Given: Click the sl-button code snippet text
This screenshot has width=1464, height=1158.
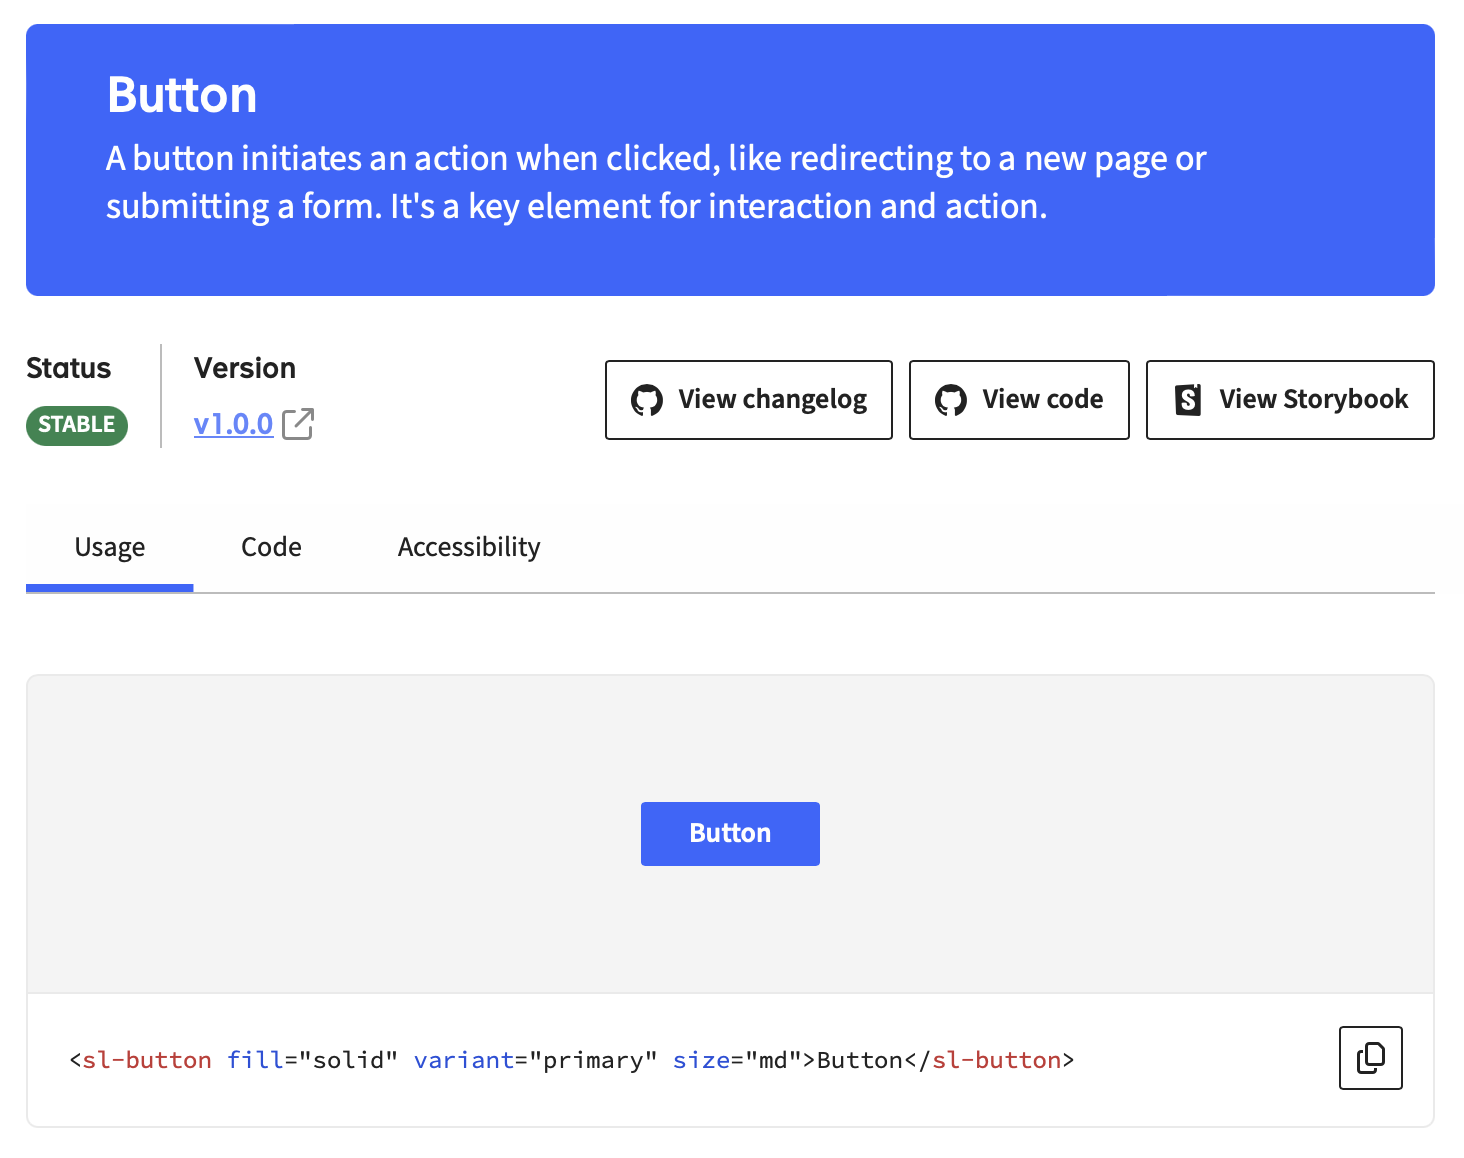Looking at the screenshot, I should (571, 1060).
